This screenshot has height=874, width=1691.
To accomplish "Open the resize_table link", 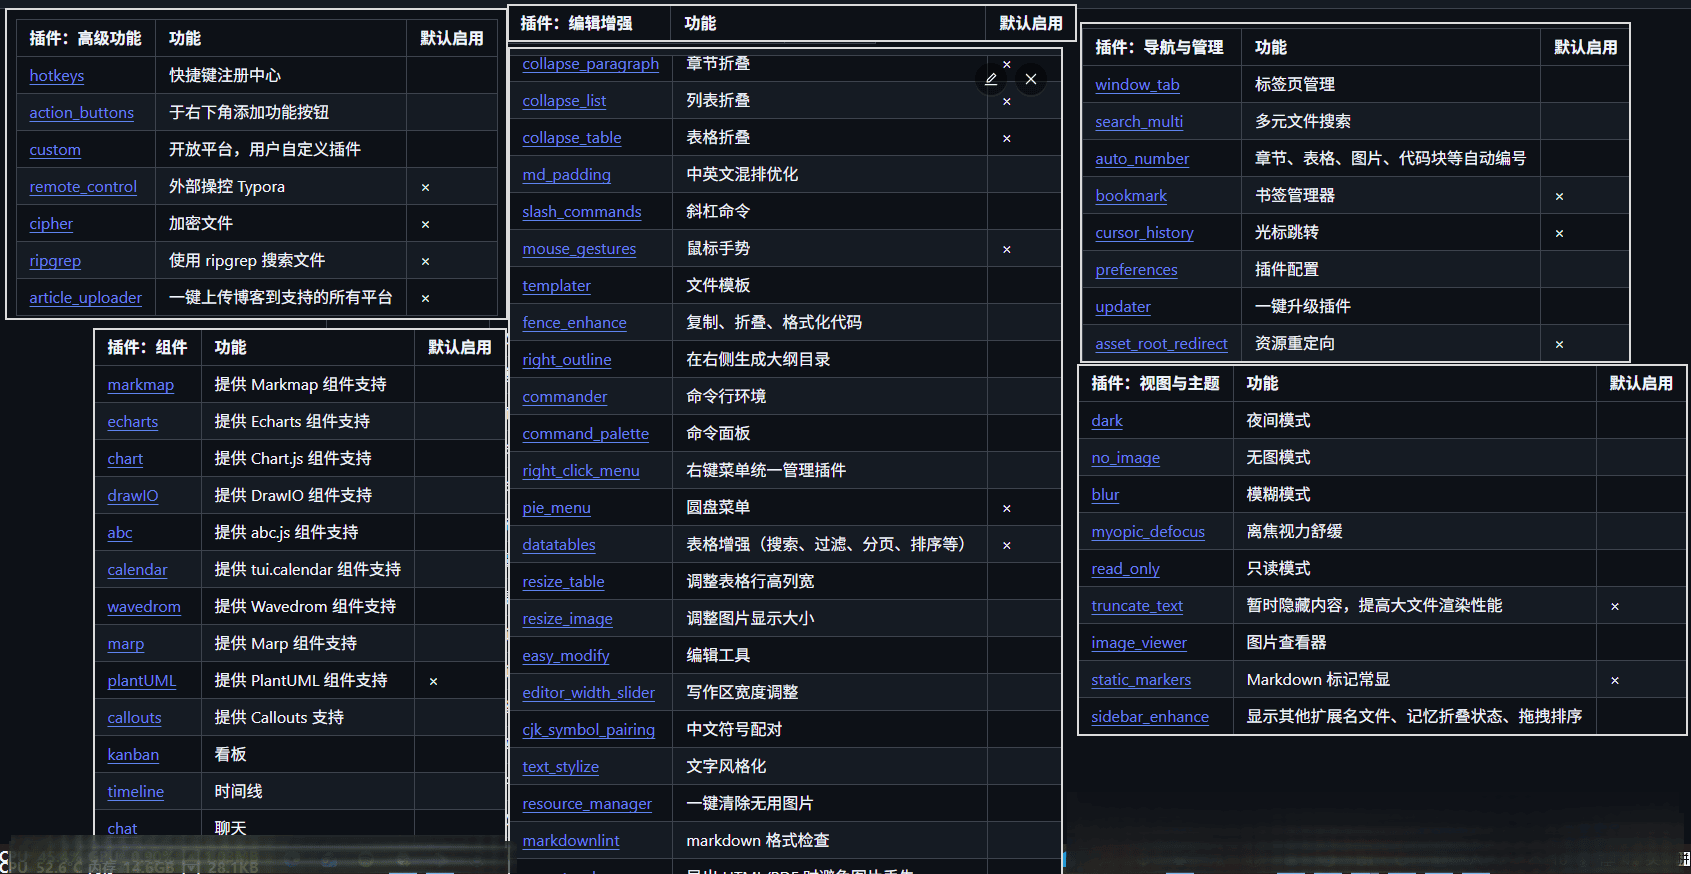I will [x=563, y=582].
